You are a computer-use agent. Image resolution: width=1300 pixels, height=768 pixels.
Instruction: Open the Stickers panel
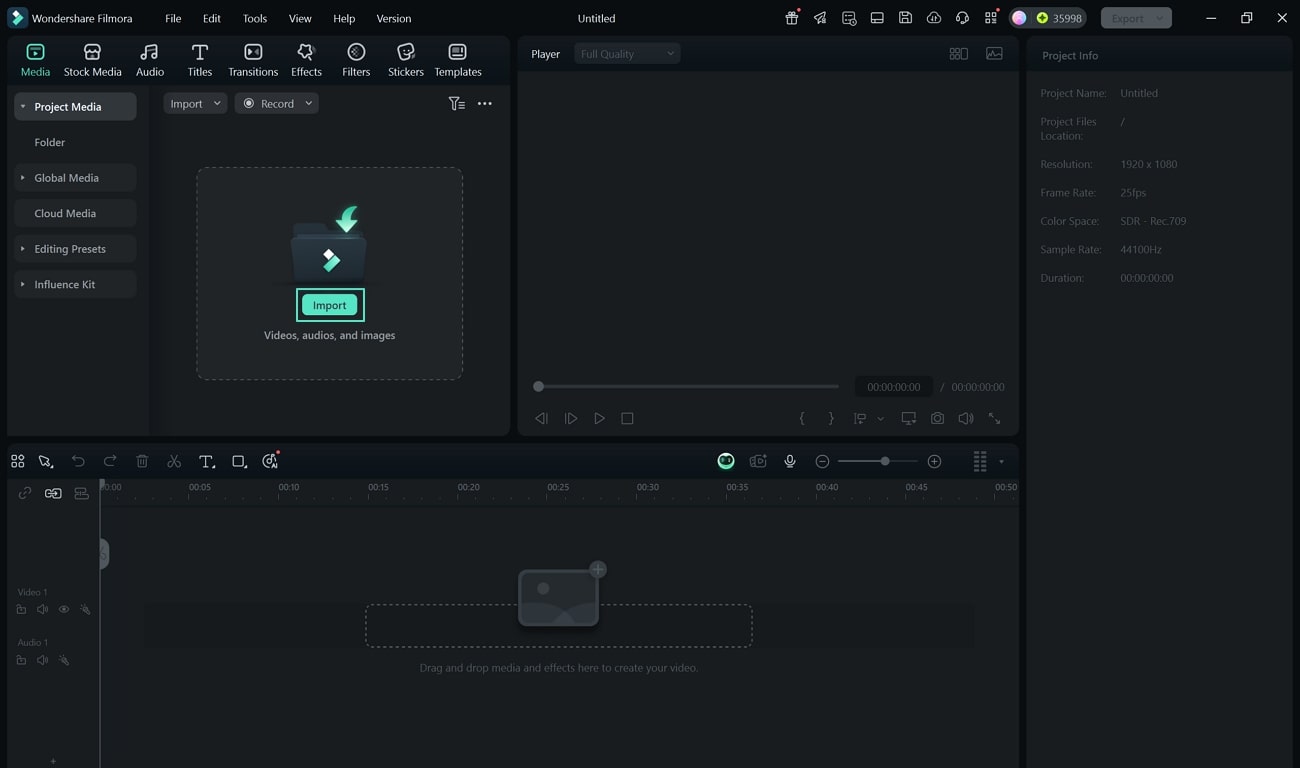405,60
